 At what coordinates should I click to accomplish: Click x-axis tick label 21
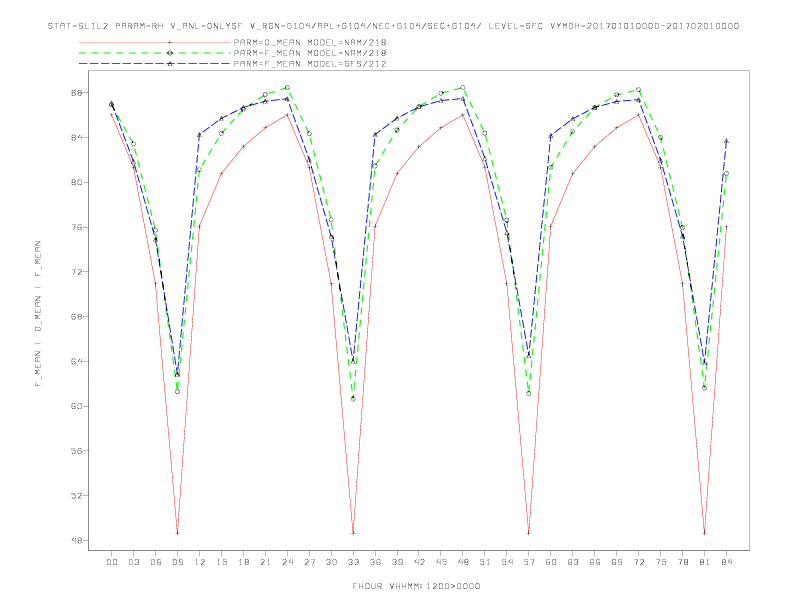(265, 562)
